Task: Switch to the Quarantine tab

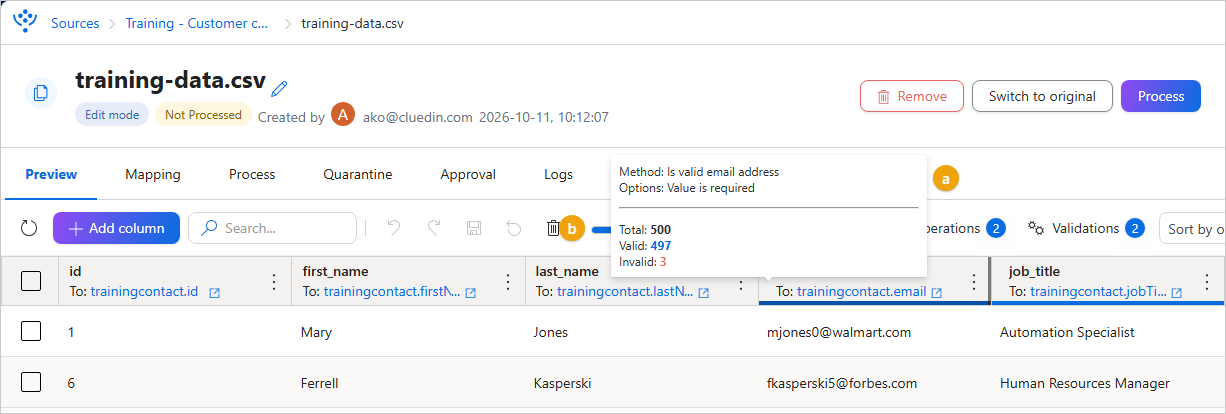Action: (x=358, y=174)
